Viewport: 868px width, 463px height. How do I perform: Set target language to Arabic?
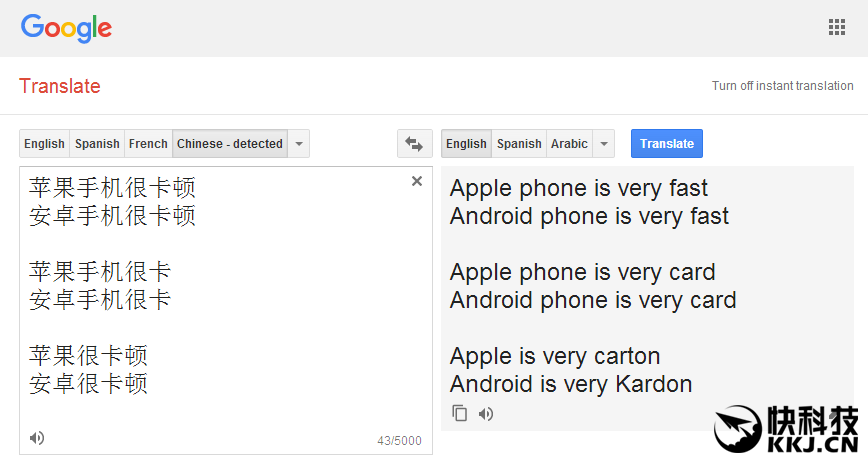coord(569,143)
